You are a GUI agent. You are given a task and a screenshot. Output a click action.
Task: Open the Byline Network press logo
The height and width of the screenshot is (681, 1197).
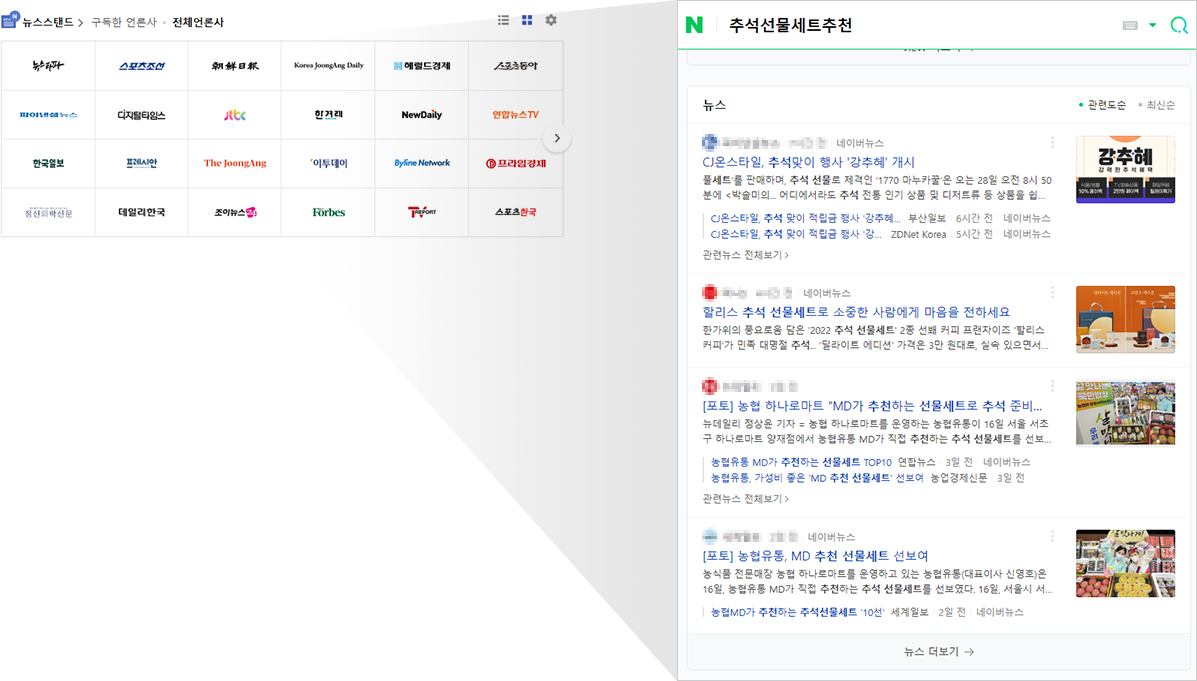(x=422, y=163)
